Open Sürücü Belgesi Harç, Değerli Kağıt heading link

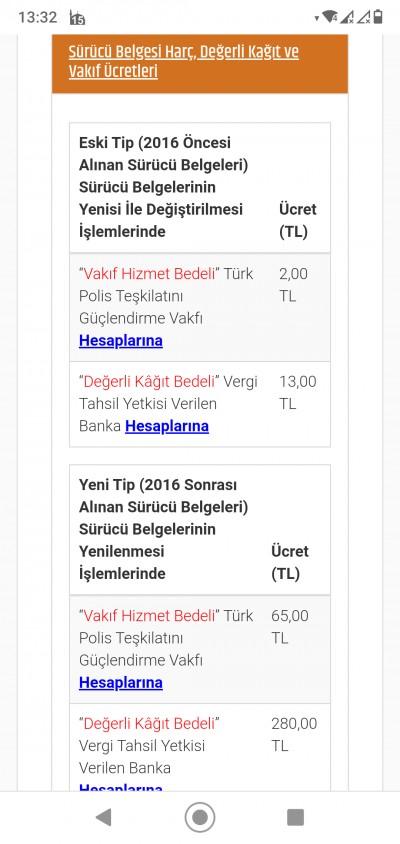click(184, 62)
